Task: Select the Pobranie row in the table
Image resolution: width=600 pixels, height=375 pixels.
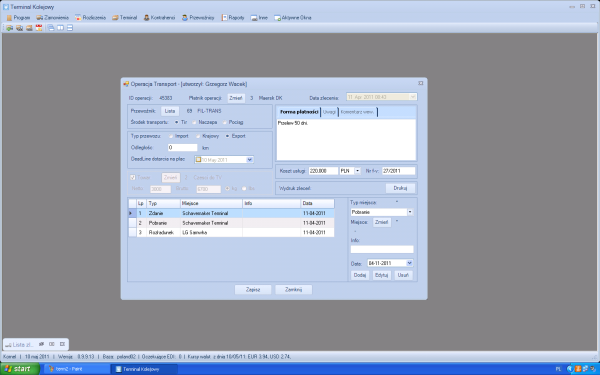Action: point(232,223)
